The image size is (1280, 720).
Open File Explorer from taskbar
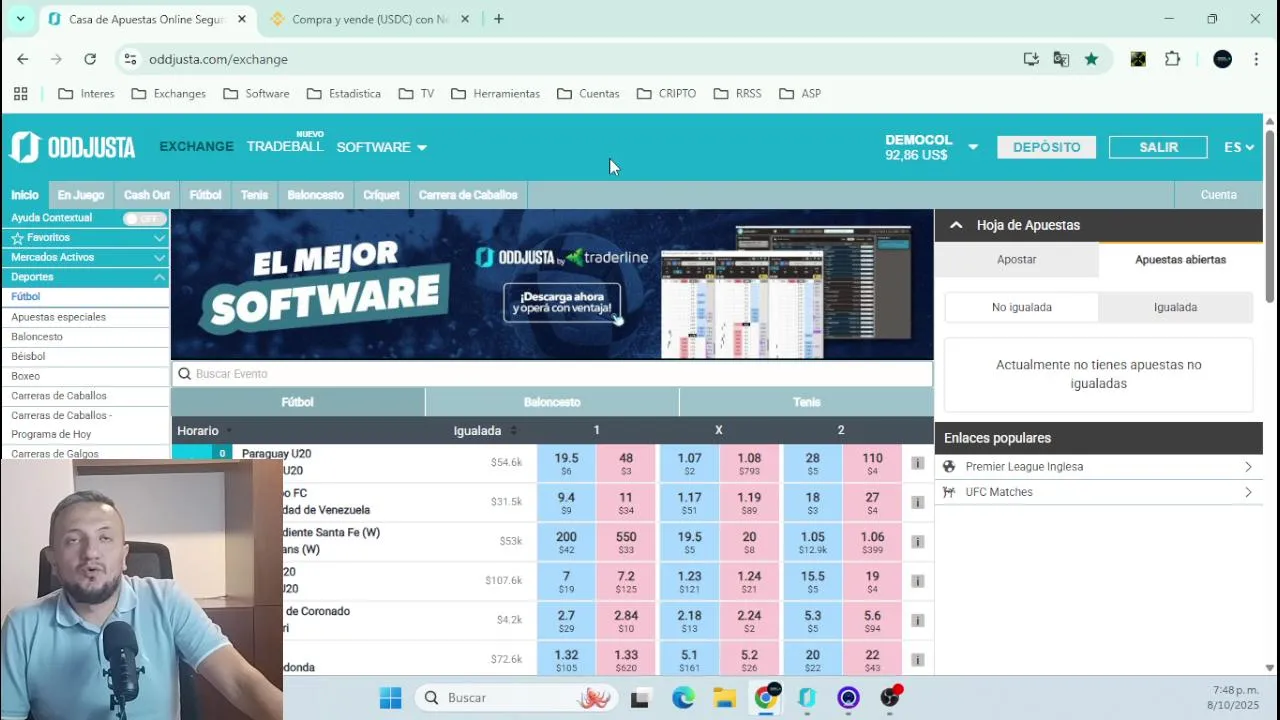(x=724, y=698)
